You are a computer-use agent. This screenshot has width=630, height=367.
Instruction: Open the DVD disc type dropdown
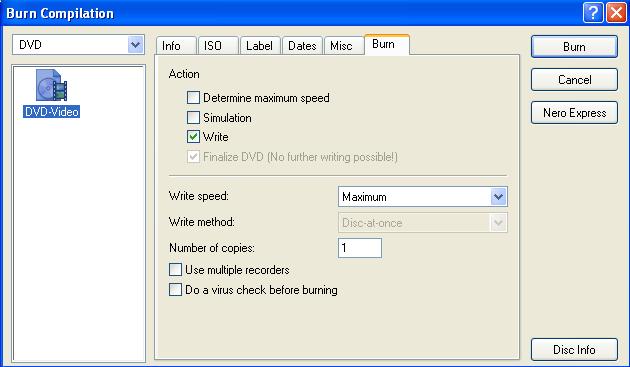pos(78,45)
